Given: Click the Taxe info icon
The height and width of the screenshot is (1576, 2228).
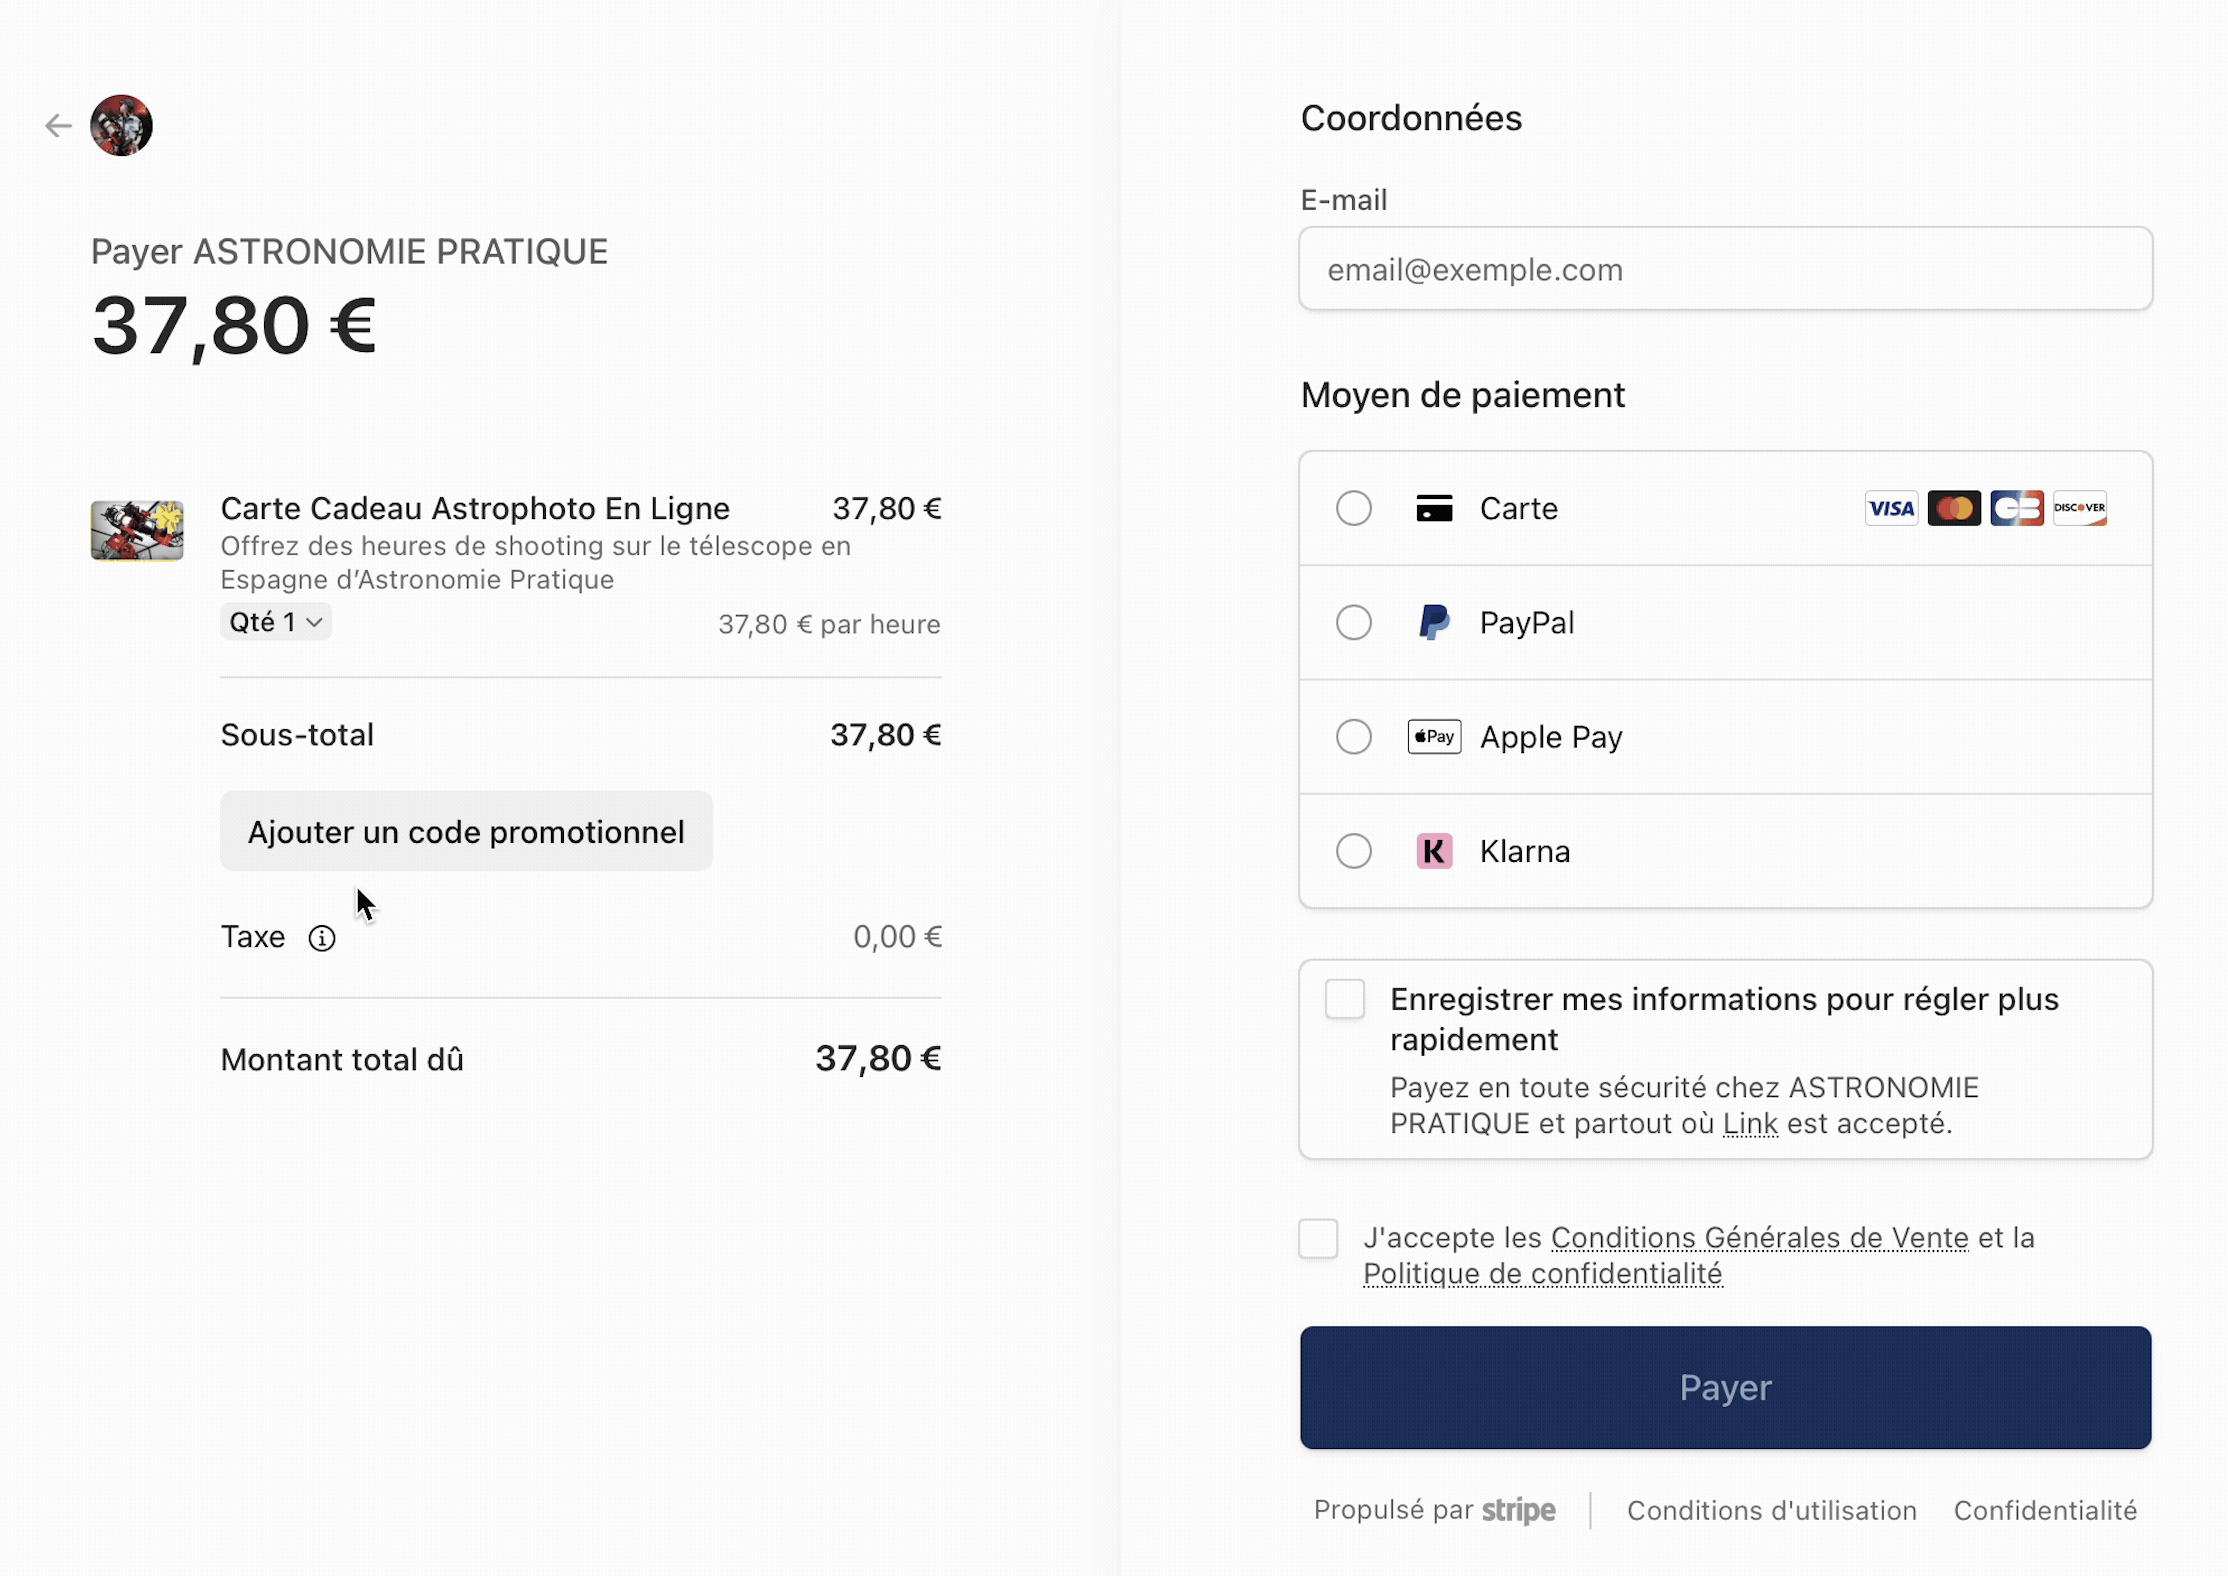Looking at the screenshot, I should (x=322, y=938).
